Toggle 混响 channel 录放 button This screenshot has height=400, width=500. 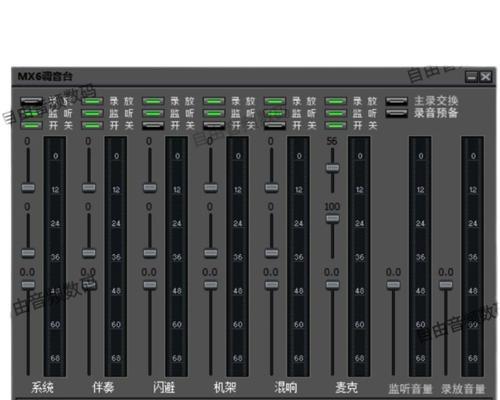pos(275,101)
